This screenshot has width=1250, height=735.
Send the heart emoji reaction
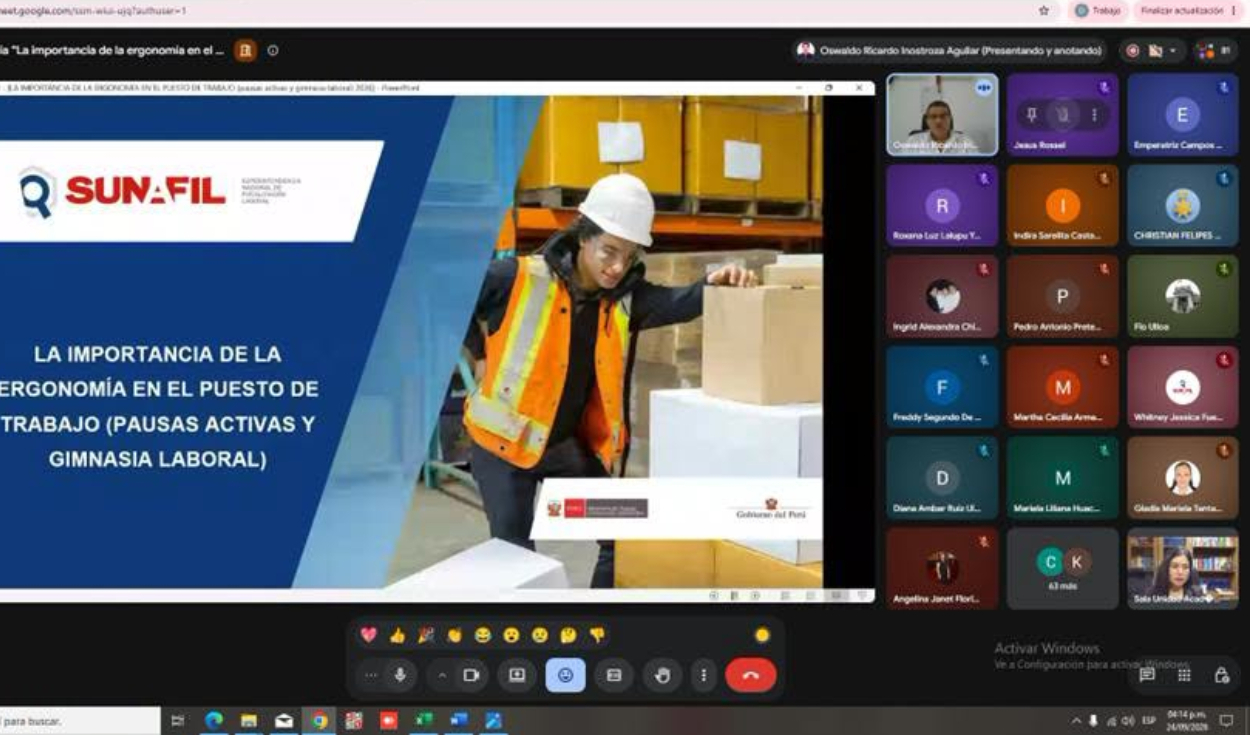point(369,635)
